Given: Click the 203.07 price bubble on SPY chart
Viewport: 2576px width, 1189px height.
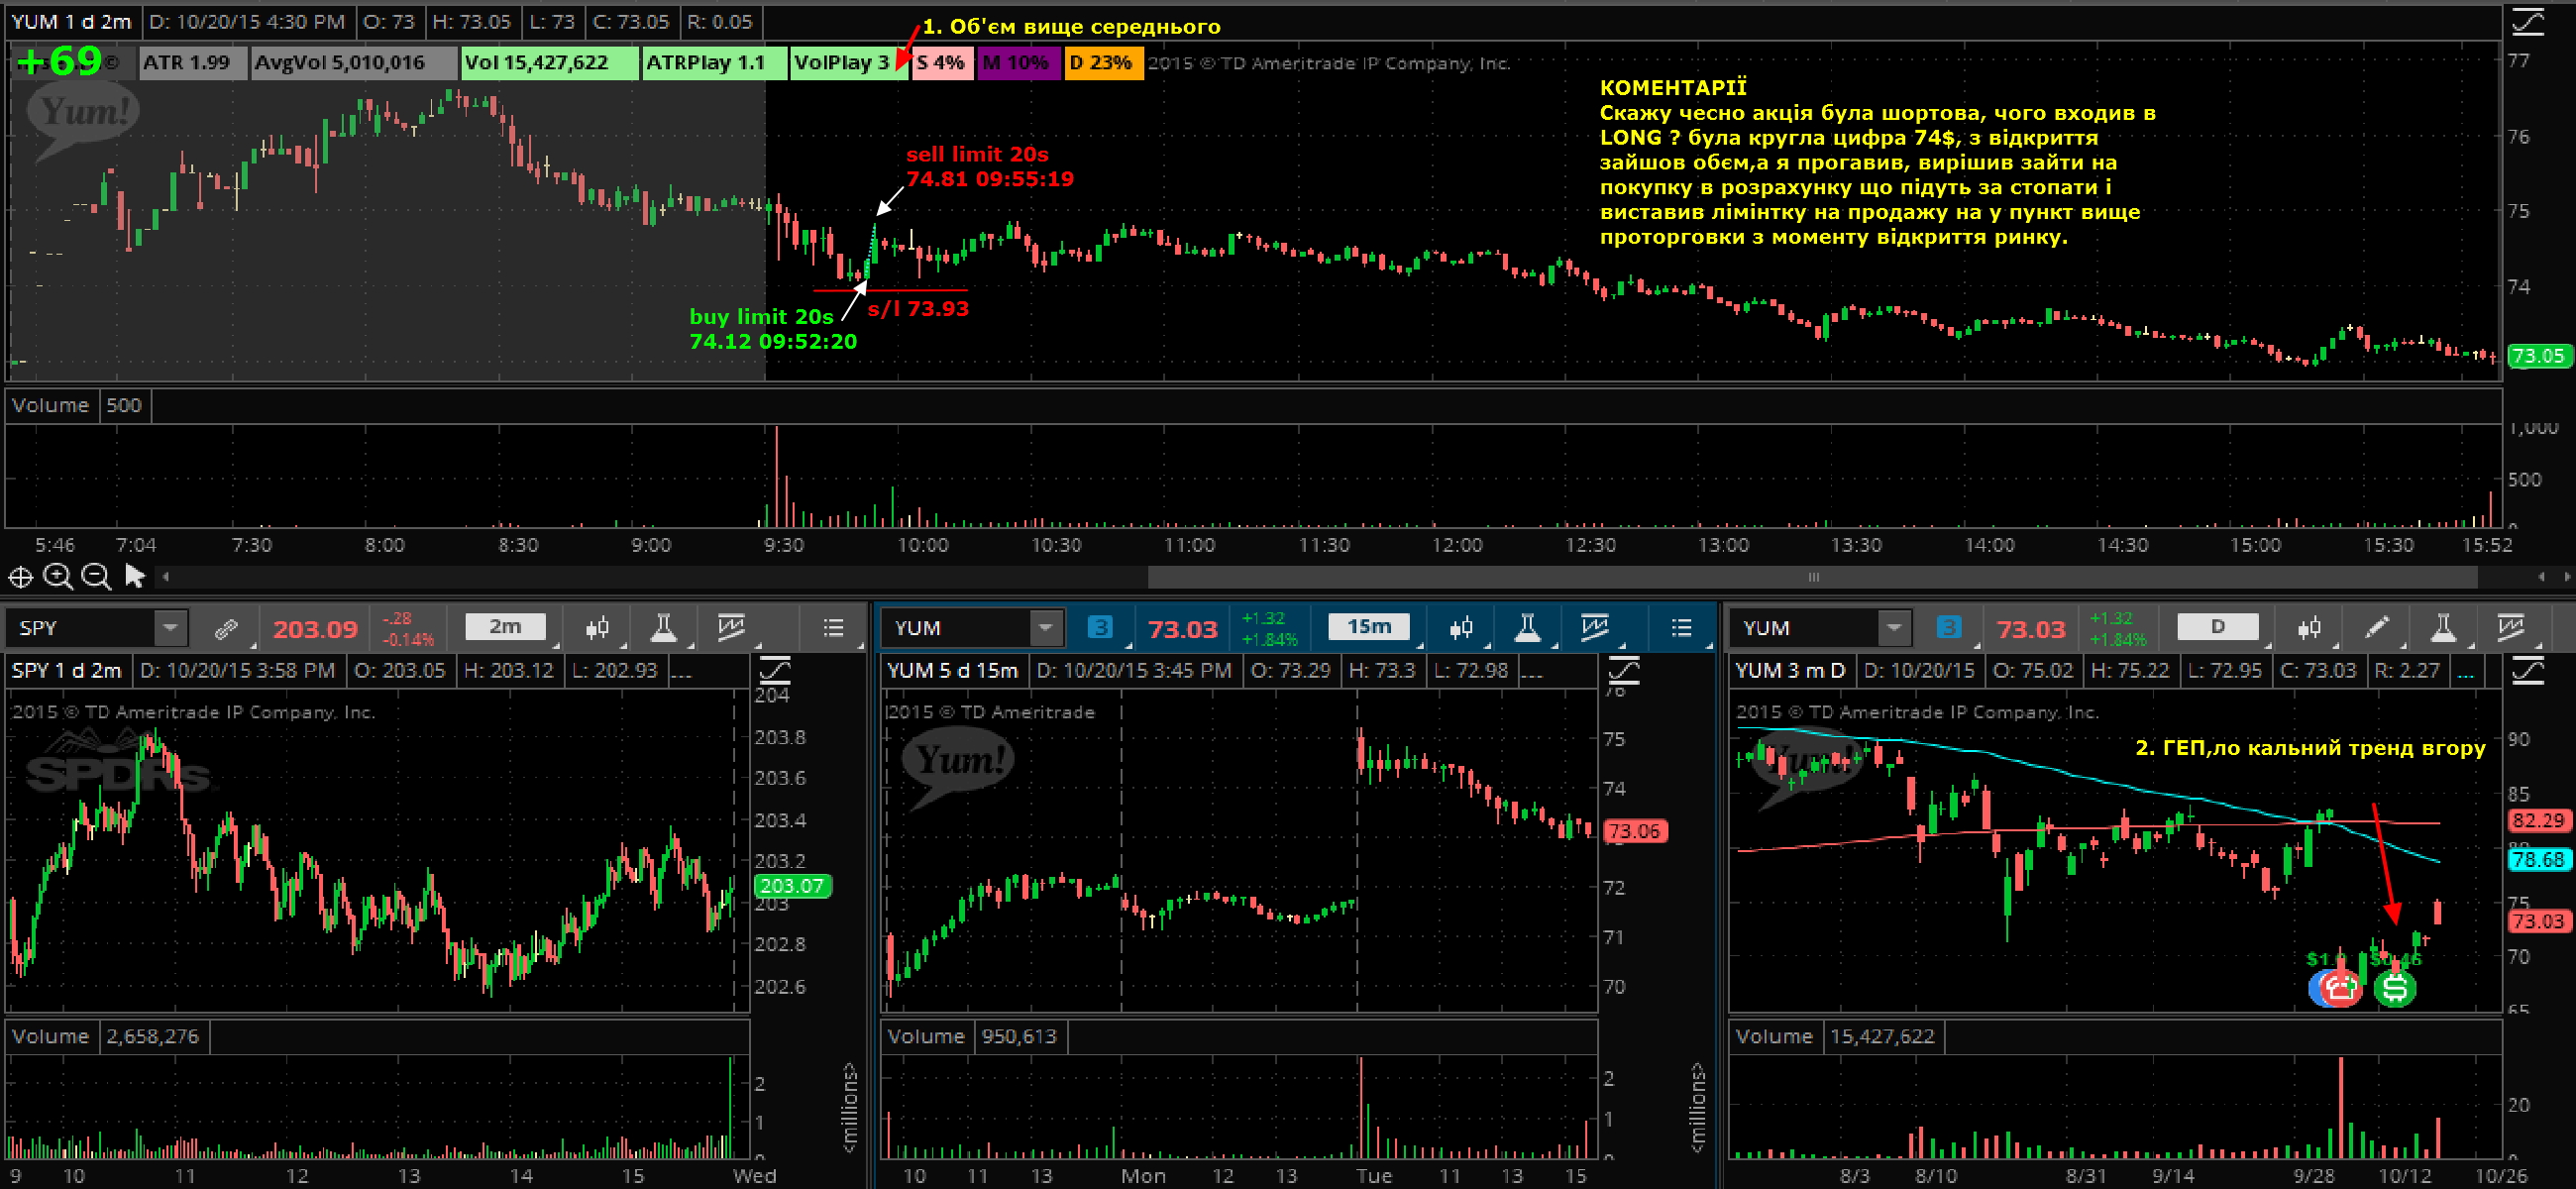Looking at the screenshot, I should tap(792, 886).
